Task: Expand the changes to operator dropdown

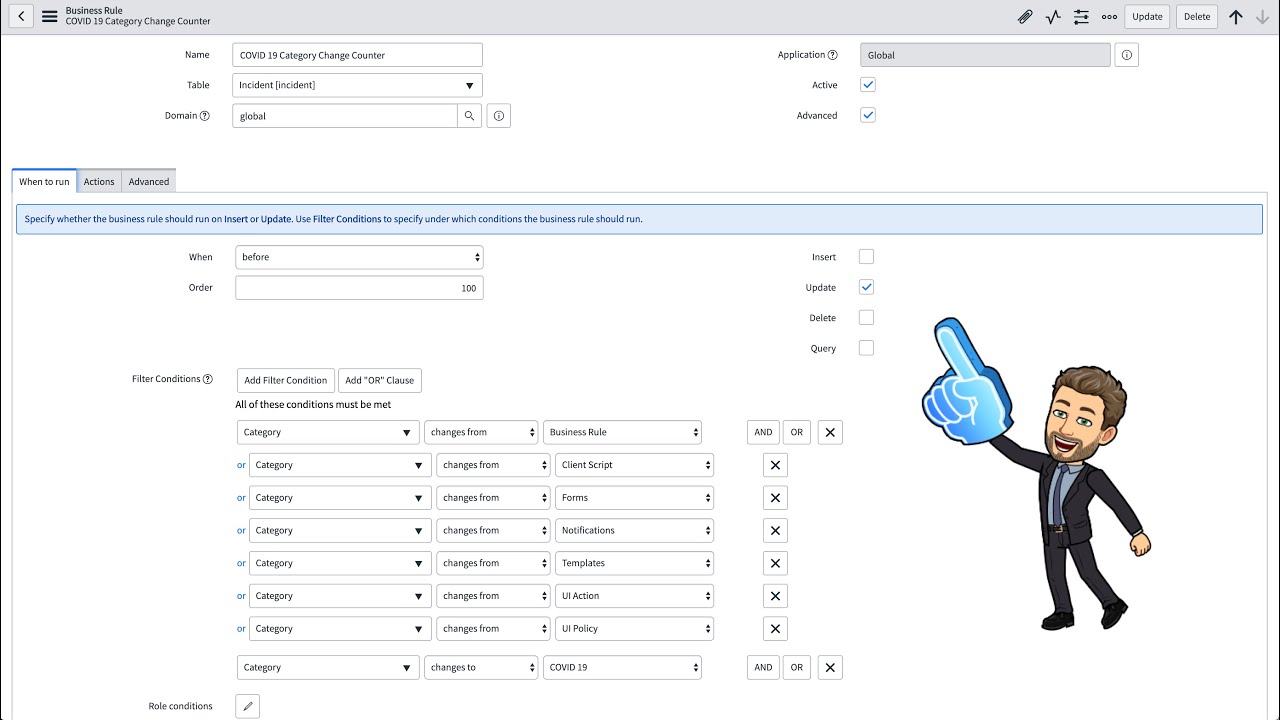Action: (481, 667)
